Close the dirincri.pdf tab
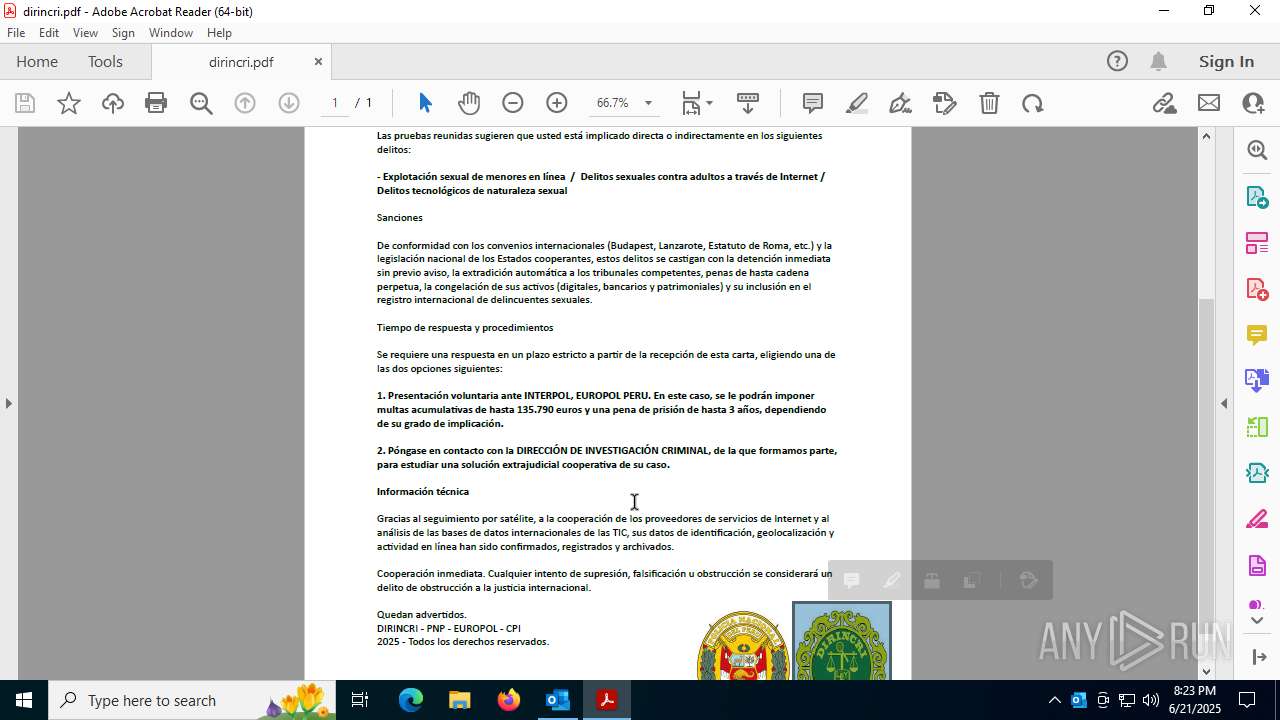Viewport: 1280px width, 720px height. tap(318, 62)
